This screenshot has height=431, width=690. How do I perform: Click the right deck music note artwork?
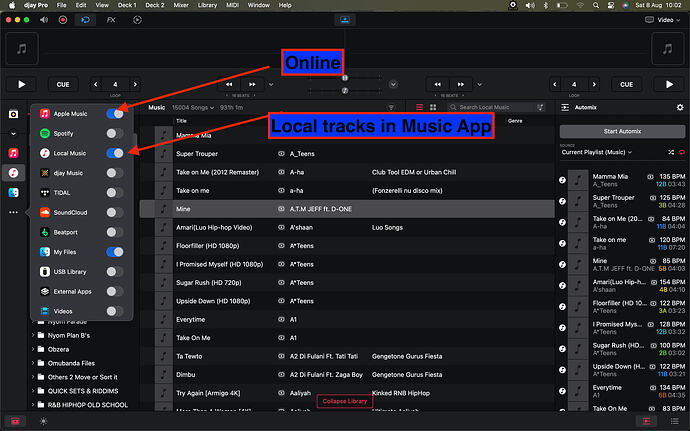[x=668, y=49]
